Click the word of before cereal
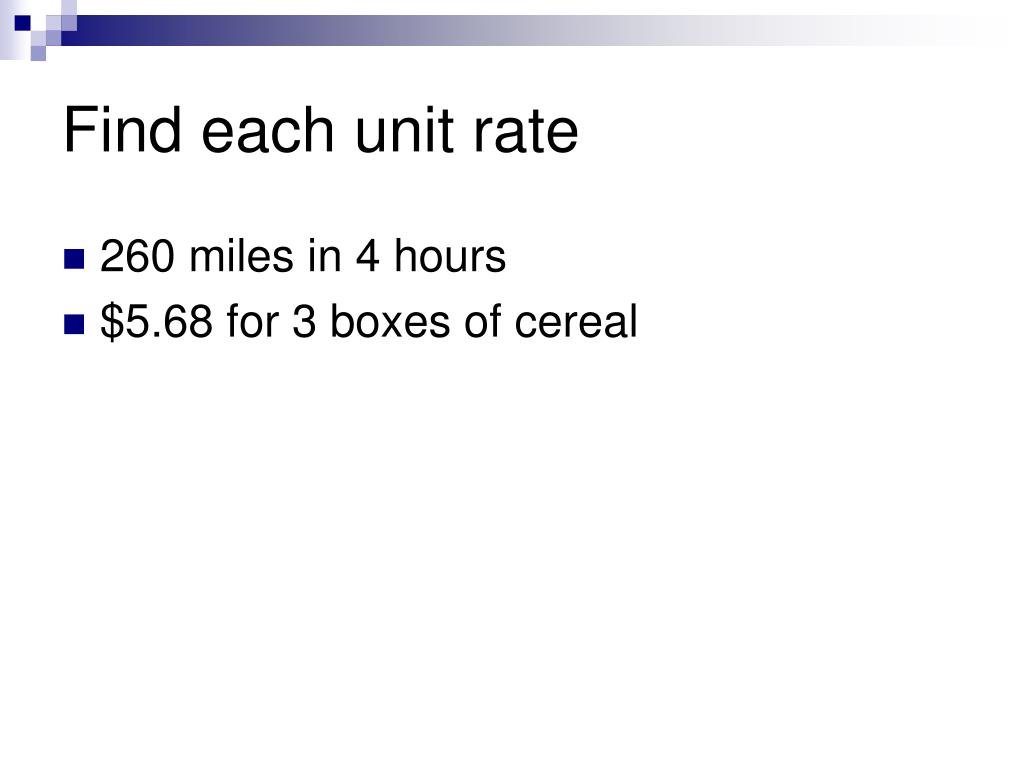This screenshot has width=1024, height=768. tap(482, 321)
